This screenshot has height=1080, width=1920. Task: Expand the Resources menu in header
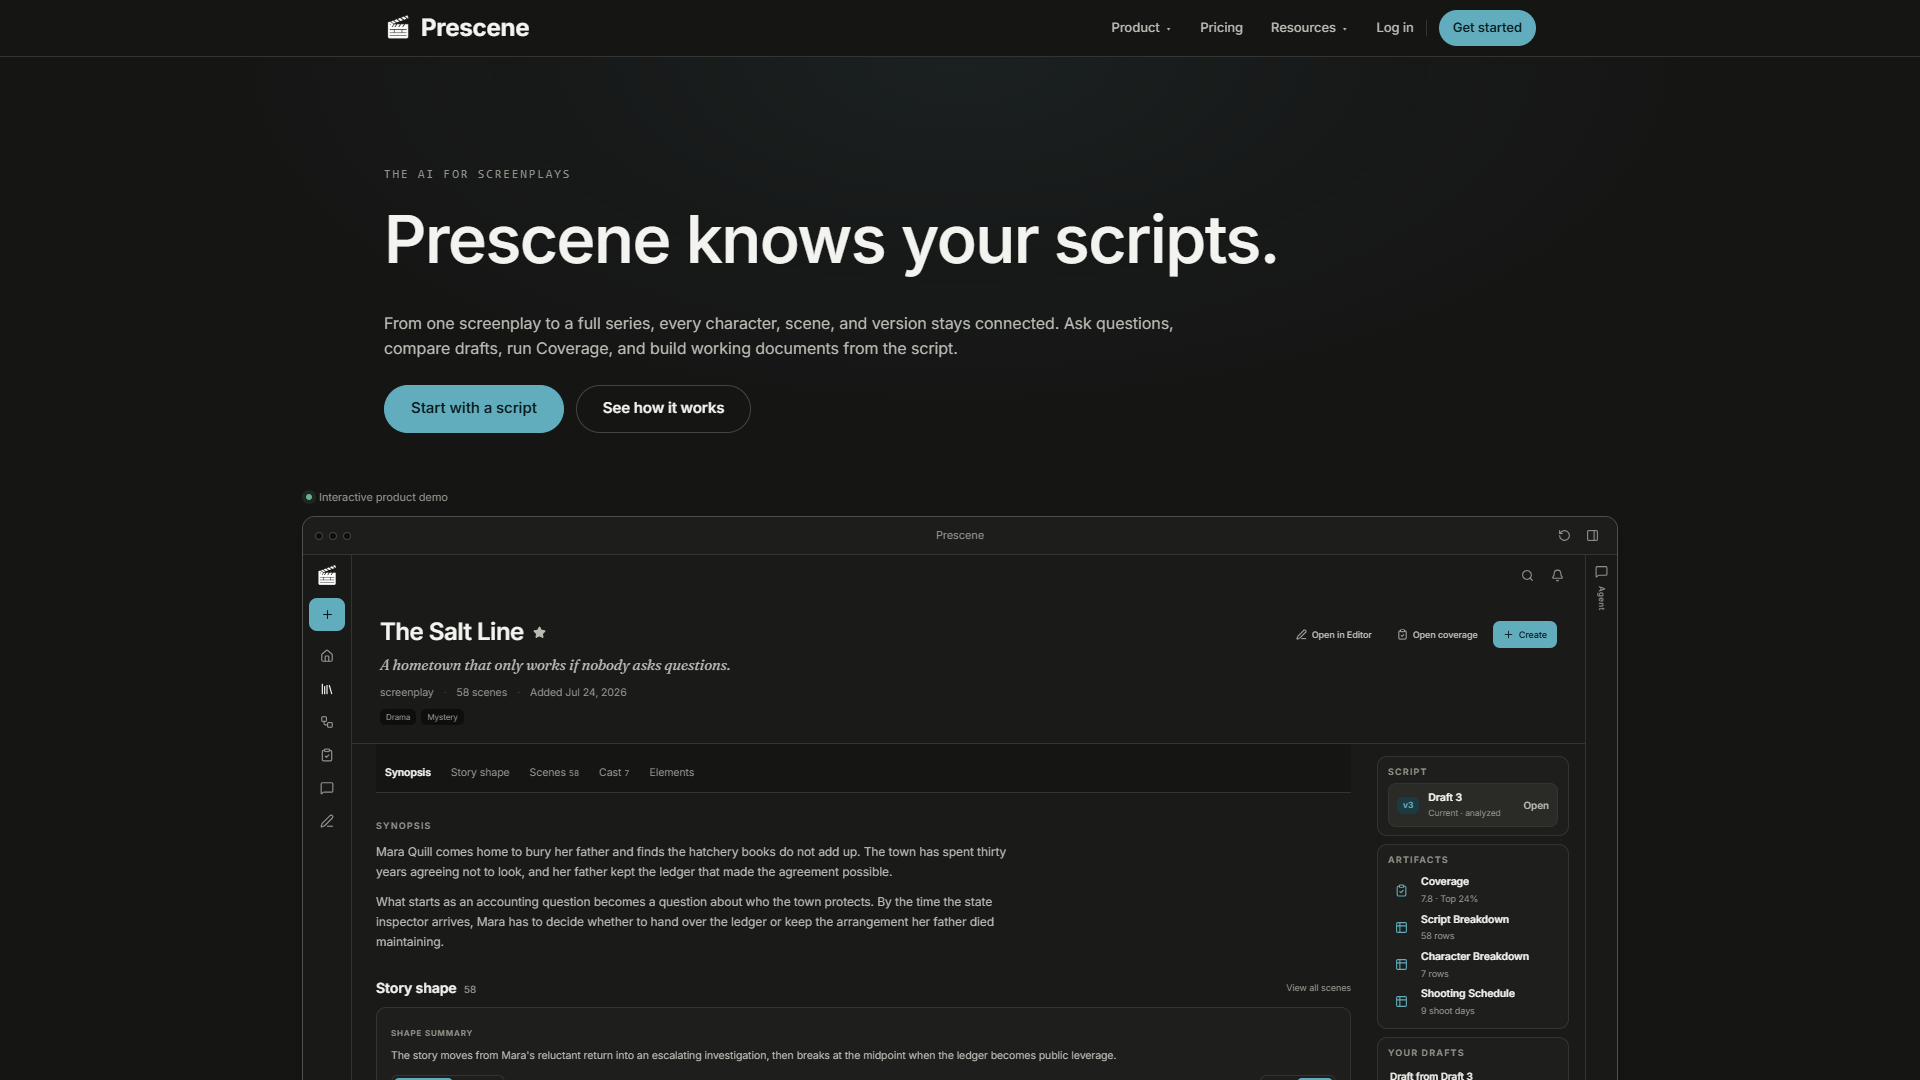[1309, 28]
